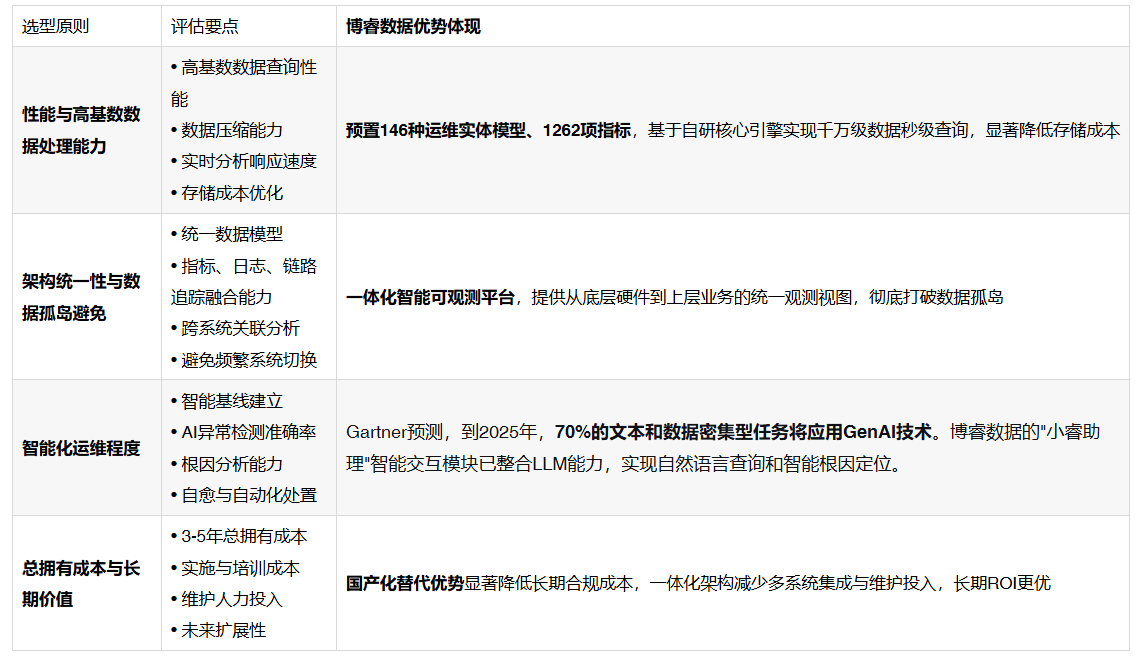Click bullet '实时分析响应速度'
The height and width of the screenshot is (656, 1139).
[x=243, y=161]
